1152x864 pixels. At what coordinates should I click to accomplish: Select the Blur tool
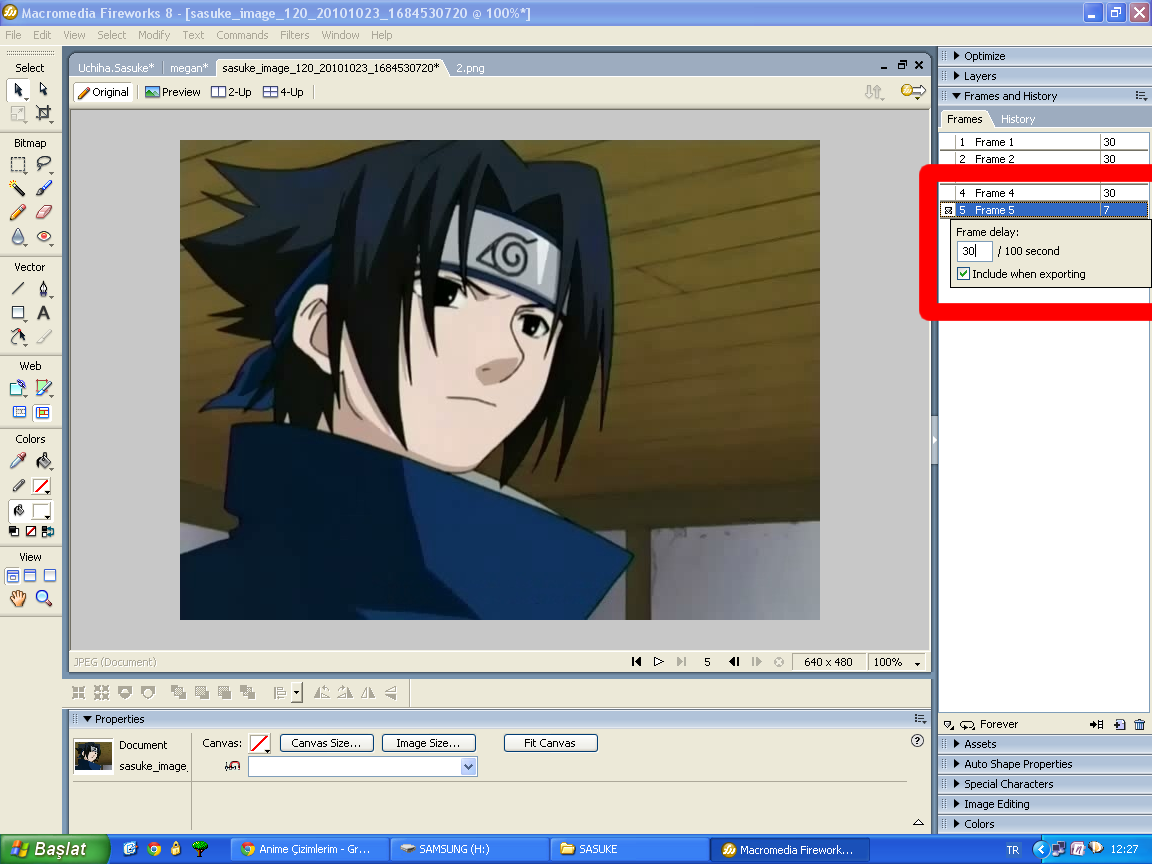pyautogui.click(x=18, y=237)
